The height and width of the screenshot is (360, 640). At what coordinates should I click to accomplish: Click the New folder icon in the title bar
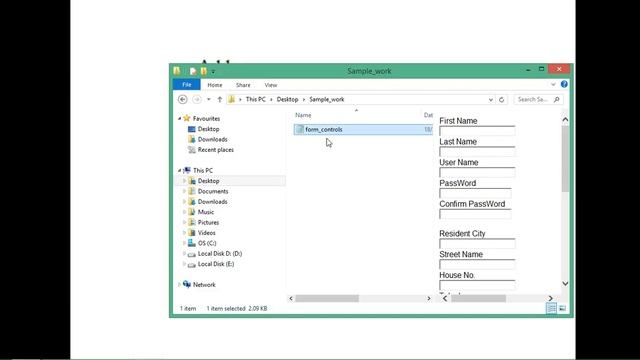203,71
